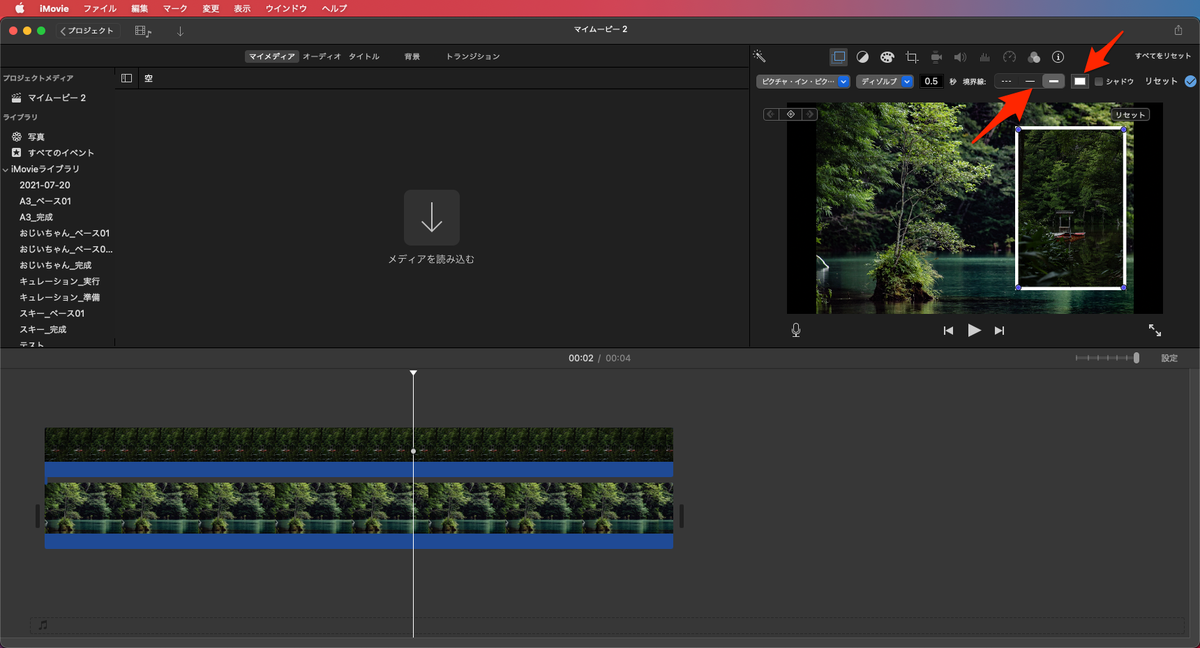
Task: Open the ヘルプ menu
Action: 334,8
